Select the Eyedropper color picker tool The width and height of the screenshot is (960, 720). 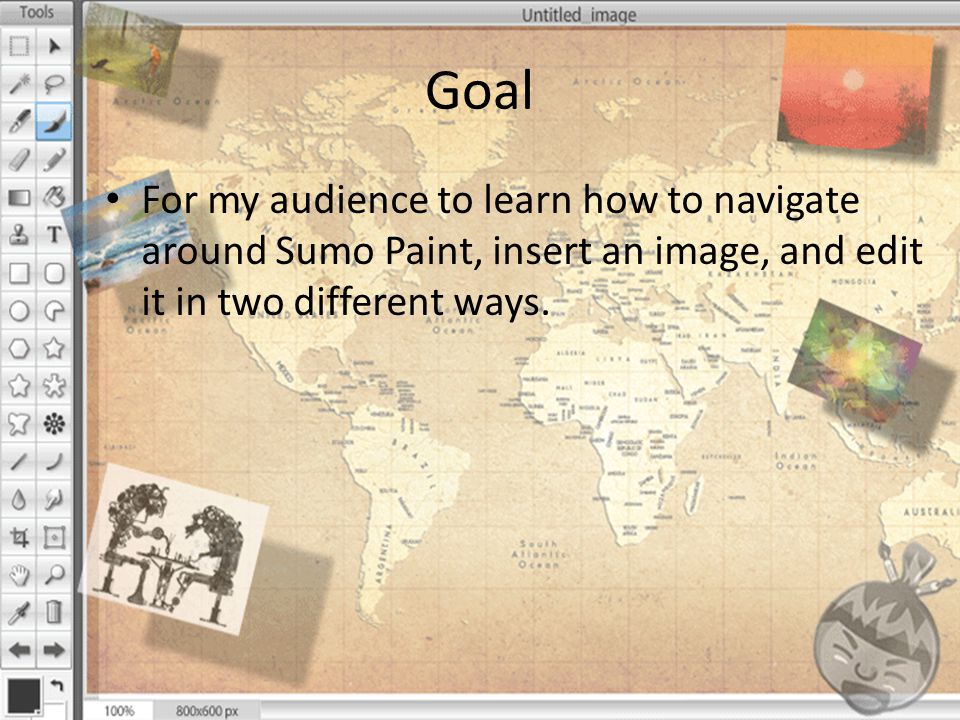pos(19,612)
